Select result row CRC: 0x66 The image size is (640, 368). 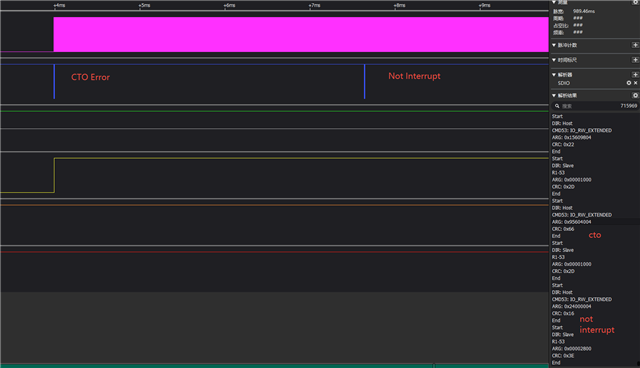pyautogui.click(x=563, y=229)
